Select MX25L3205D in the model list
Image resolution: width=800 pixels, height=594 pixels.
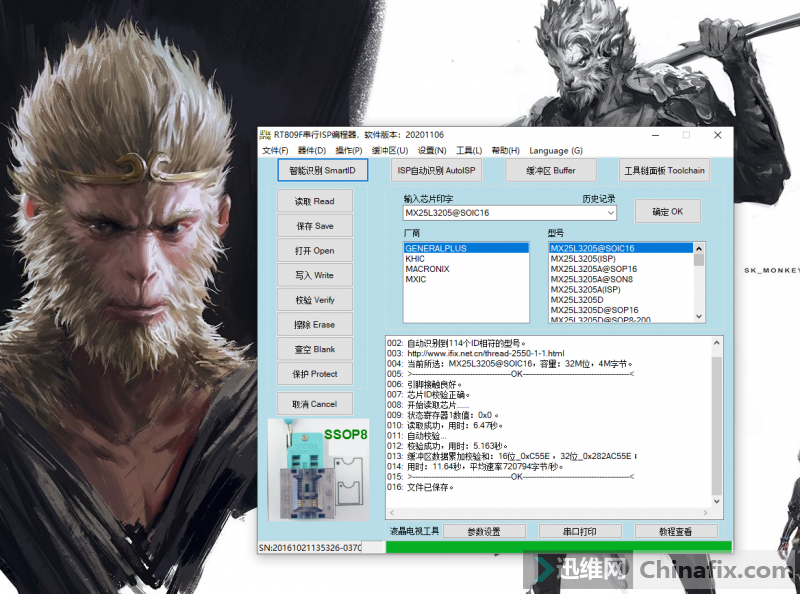tap(621, 300)
